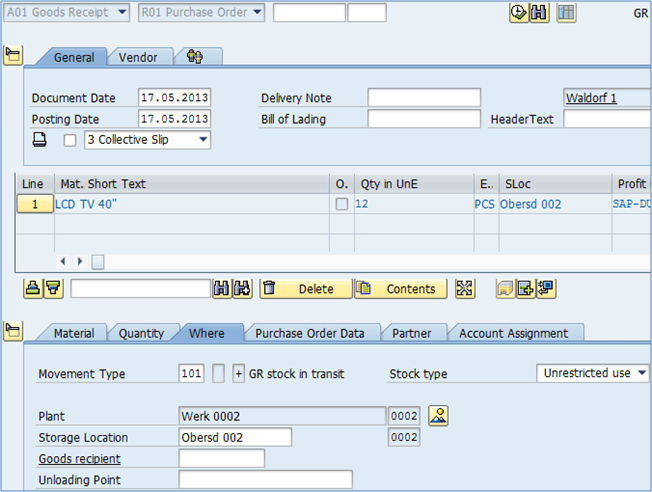The height and width of the screenshot is (492, 652).
Task: Collapse the header data section toggle icon
Action: (x=13, y=55)
